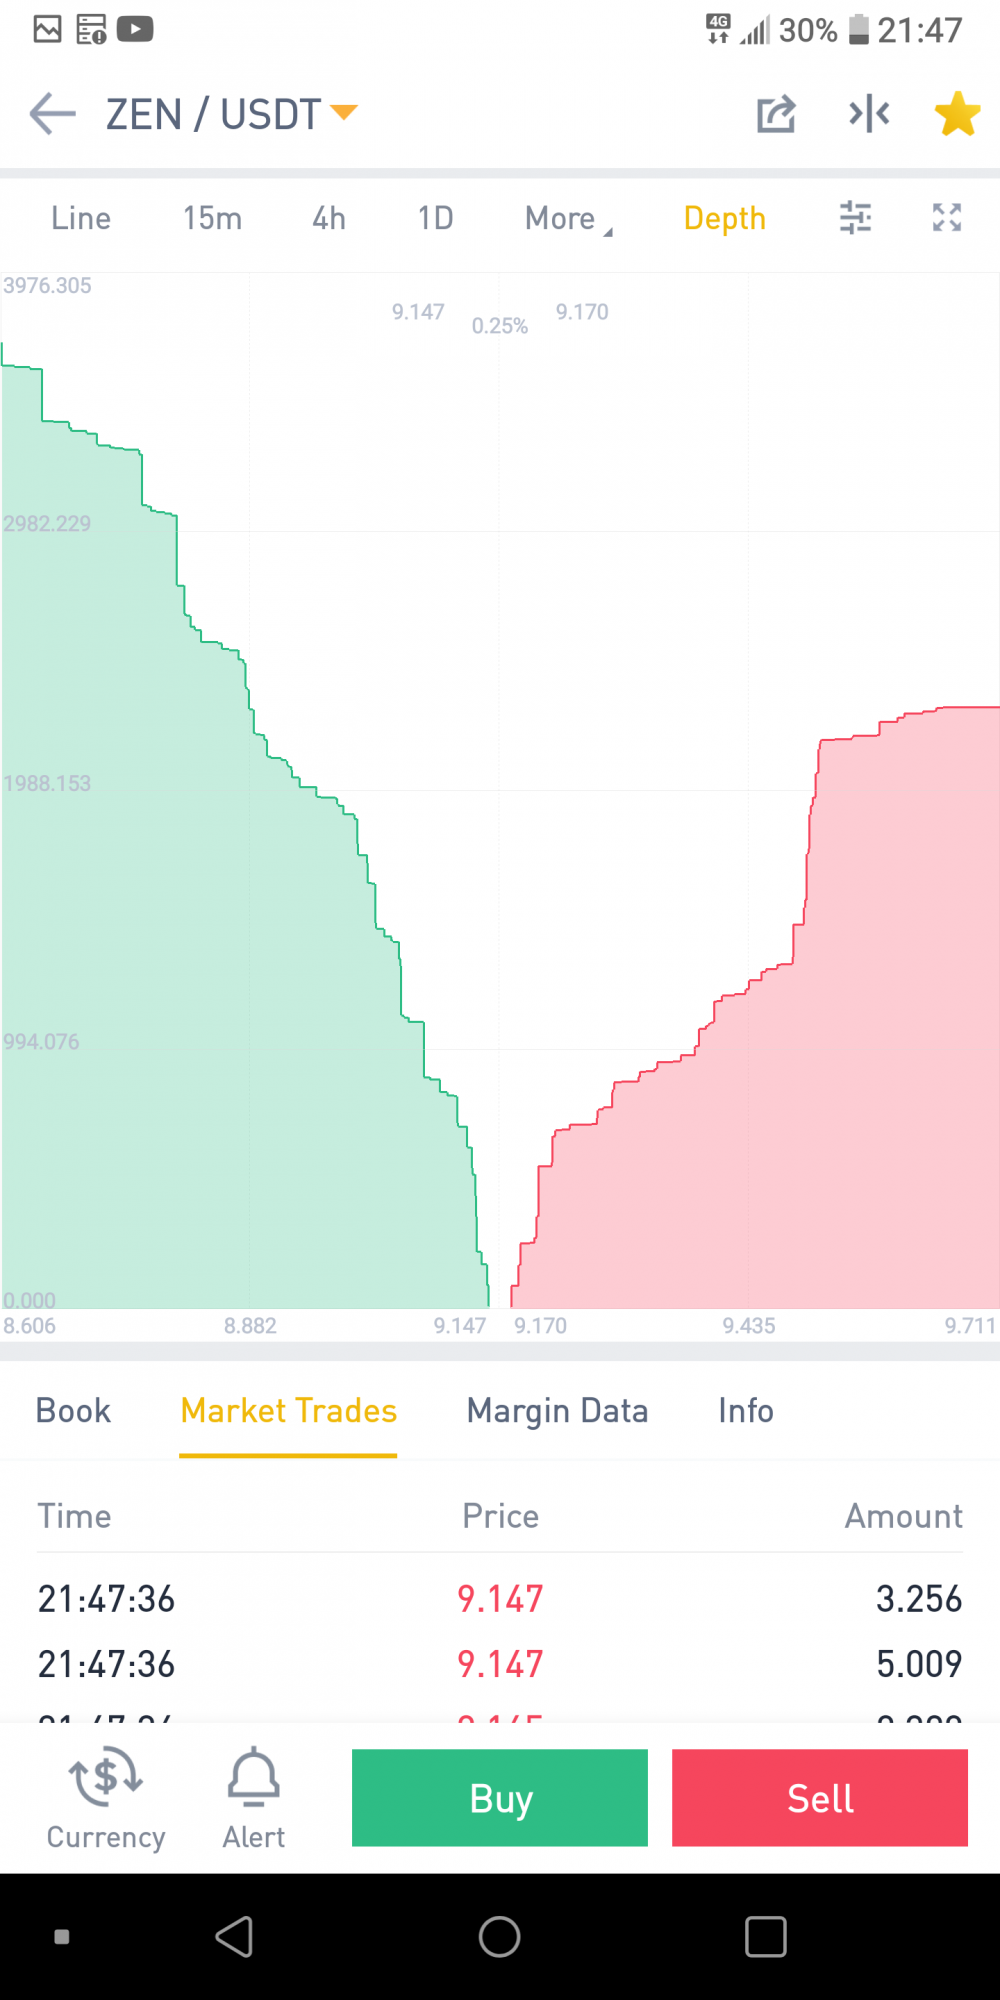Choose the 1D chart interval
1000x2000 pixels.
pyautogui.click(x=435, y=218)
